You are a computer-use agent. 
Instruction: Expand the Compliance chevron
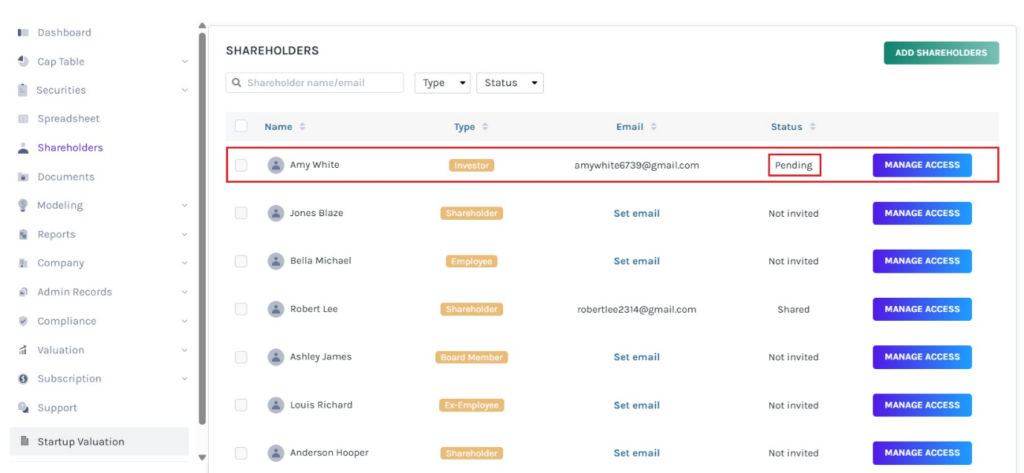[185, 321]
